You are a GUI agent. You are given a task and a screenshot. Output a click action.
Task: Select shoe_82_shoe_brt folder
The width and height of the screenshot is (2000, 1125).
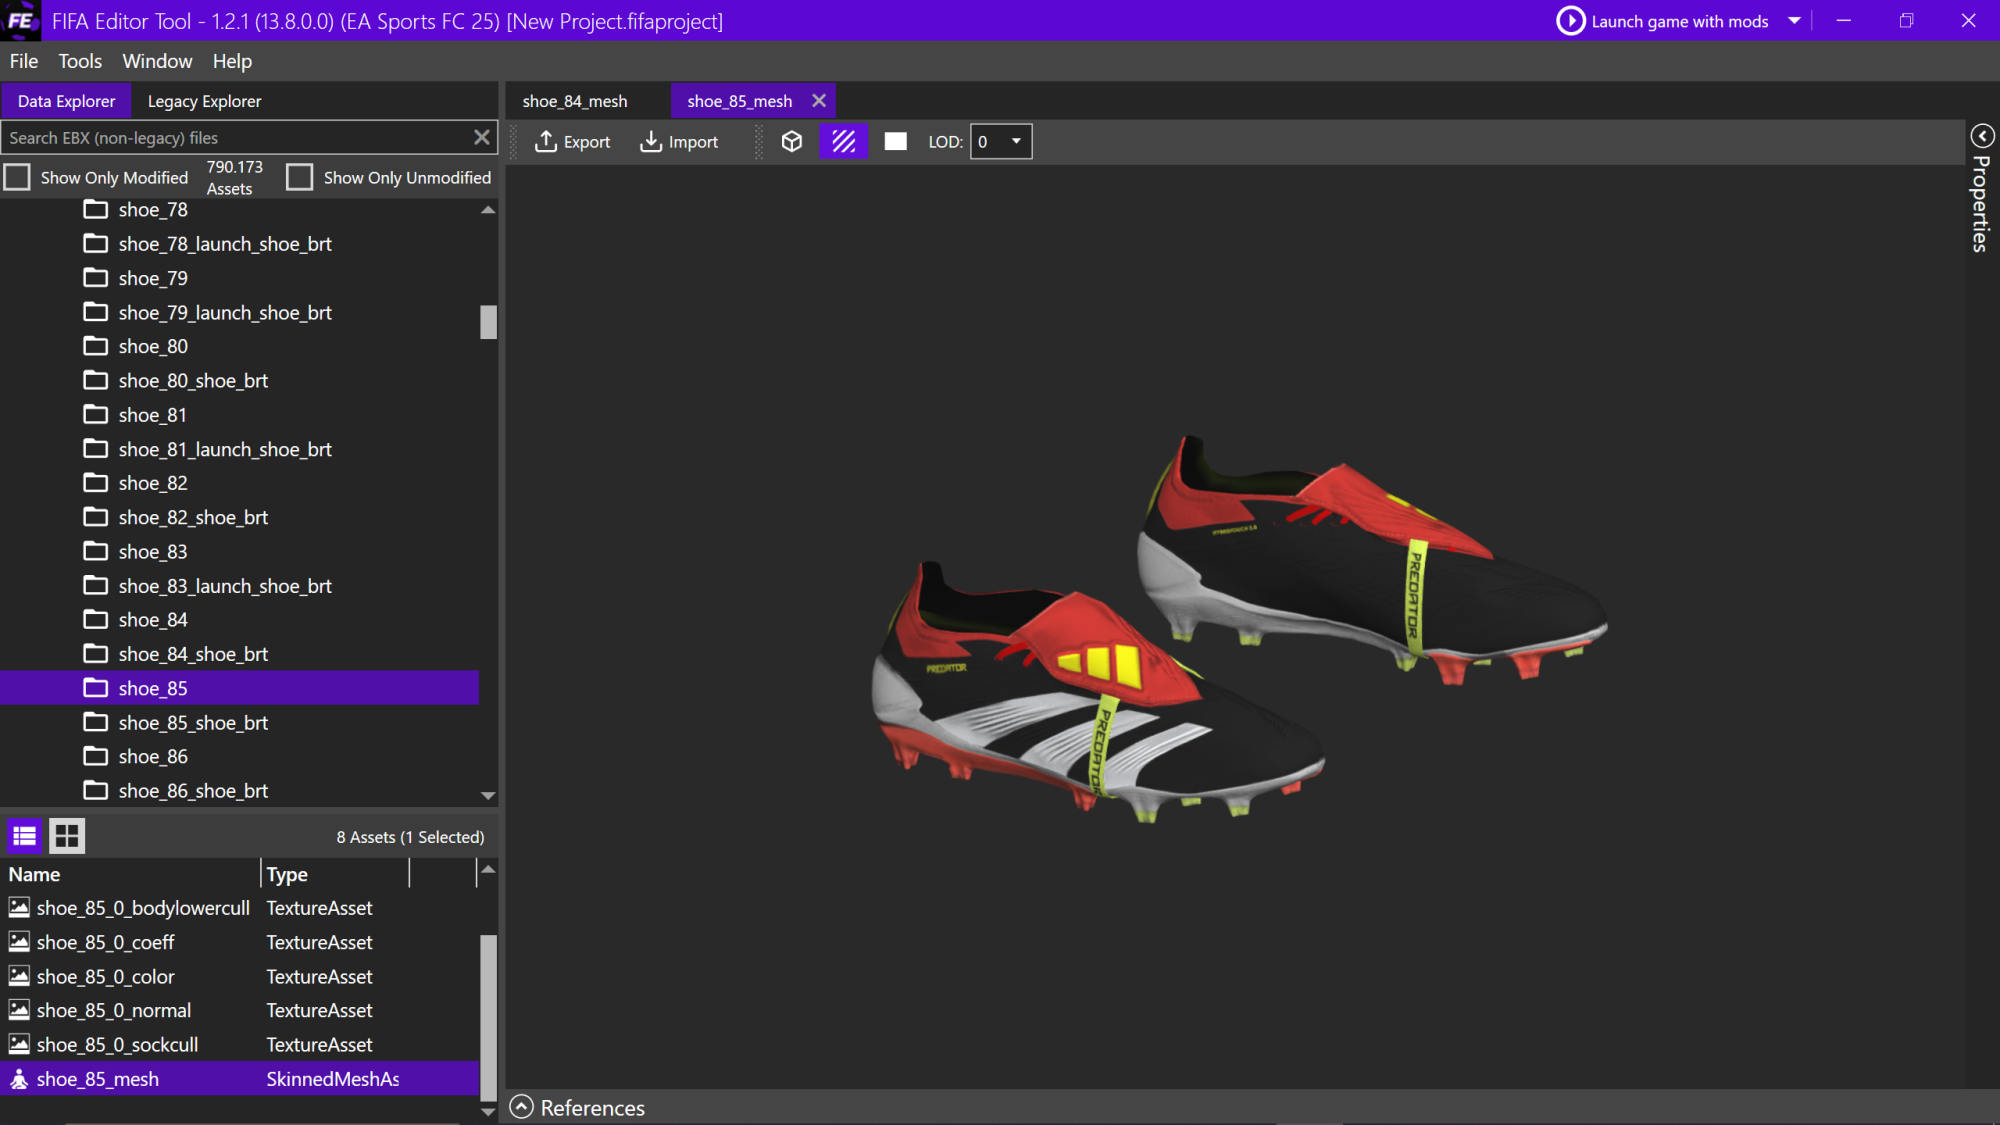[x=193, y=517]
